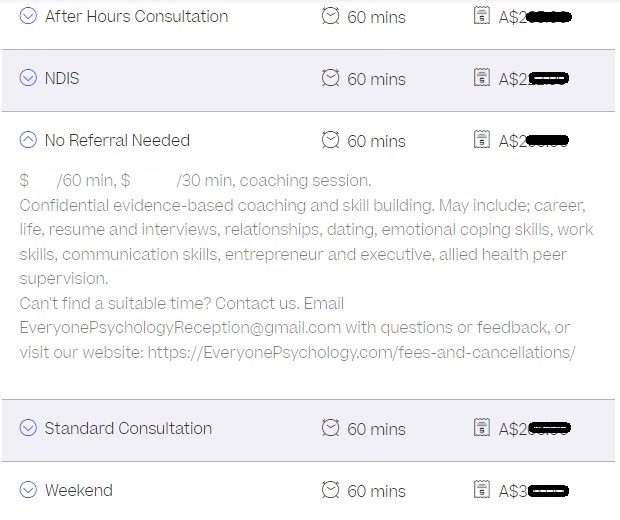This screenshot has height=520, width=620.
Task: Open the EveryonePsychology.com fees-and-cancellations link
Action: (x=361, y=352)
